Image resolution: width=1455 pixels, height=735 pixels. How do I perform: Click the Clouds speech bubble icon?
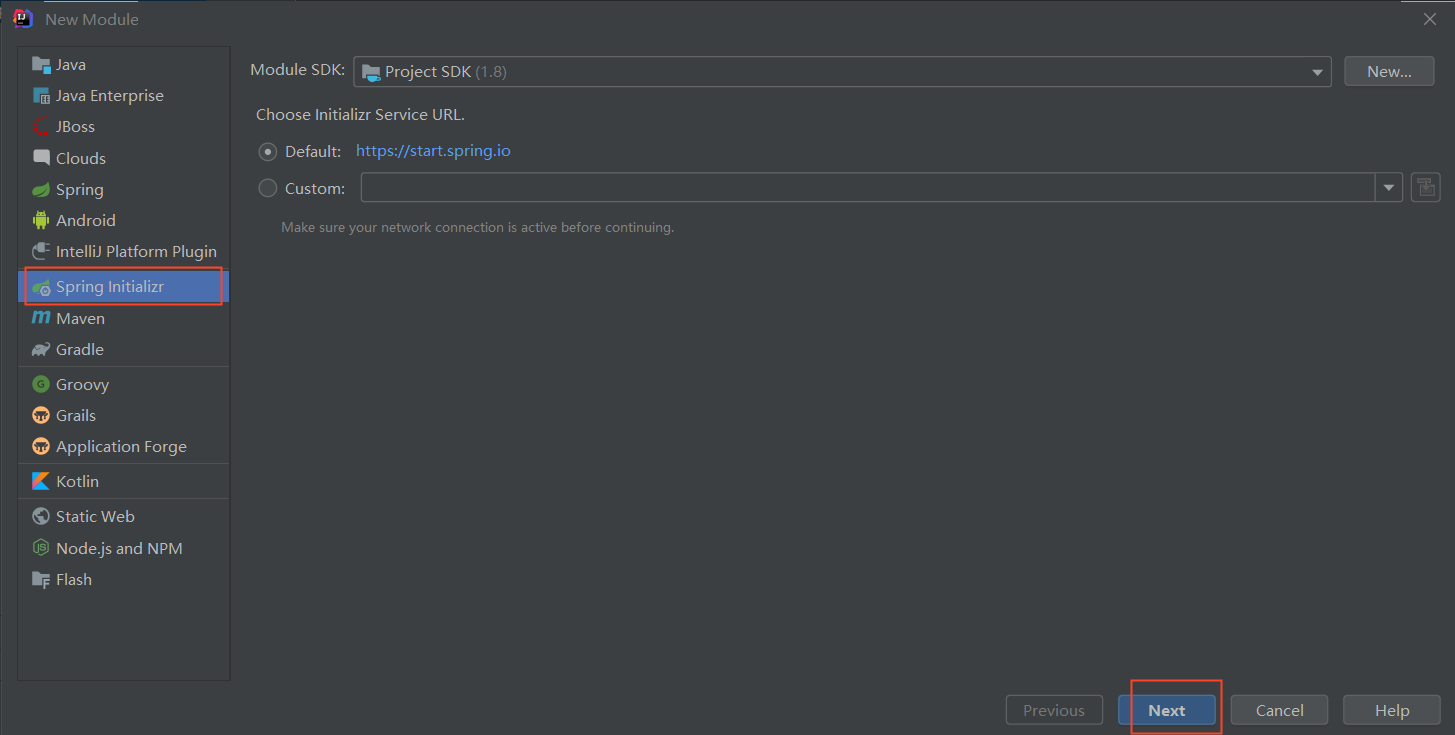41,158
